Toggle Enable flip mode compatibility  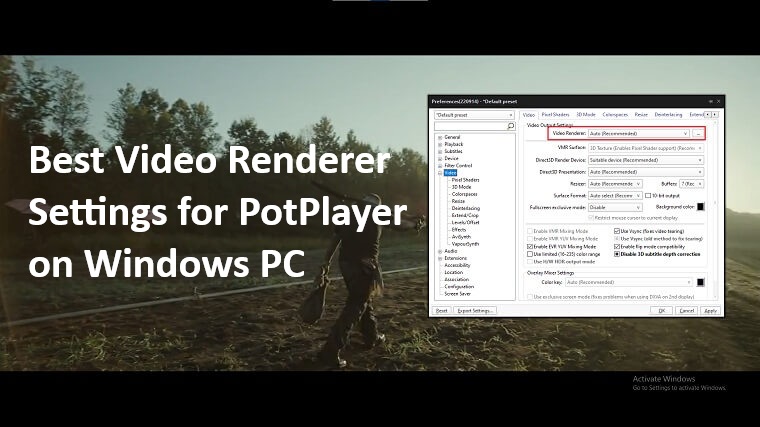[x=617, y=247]
